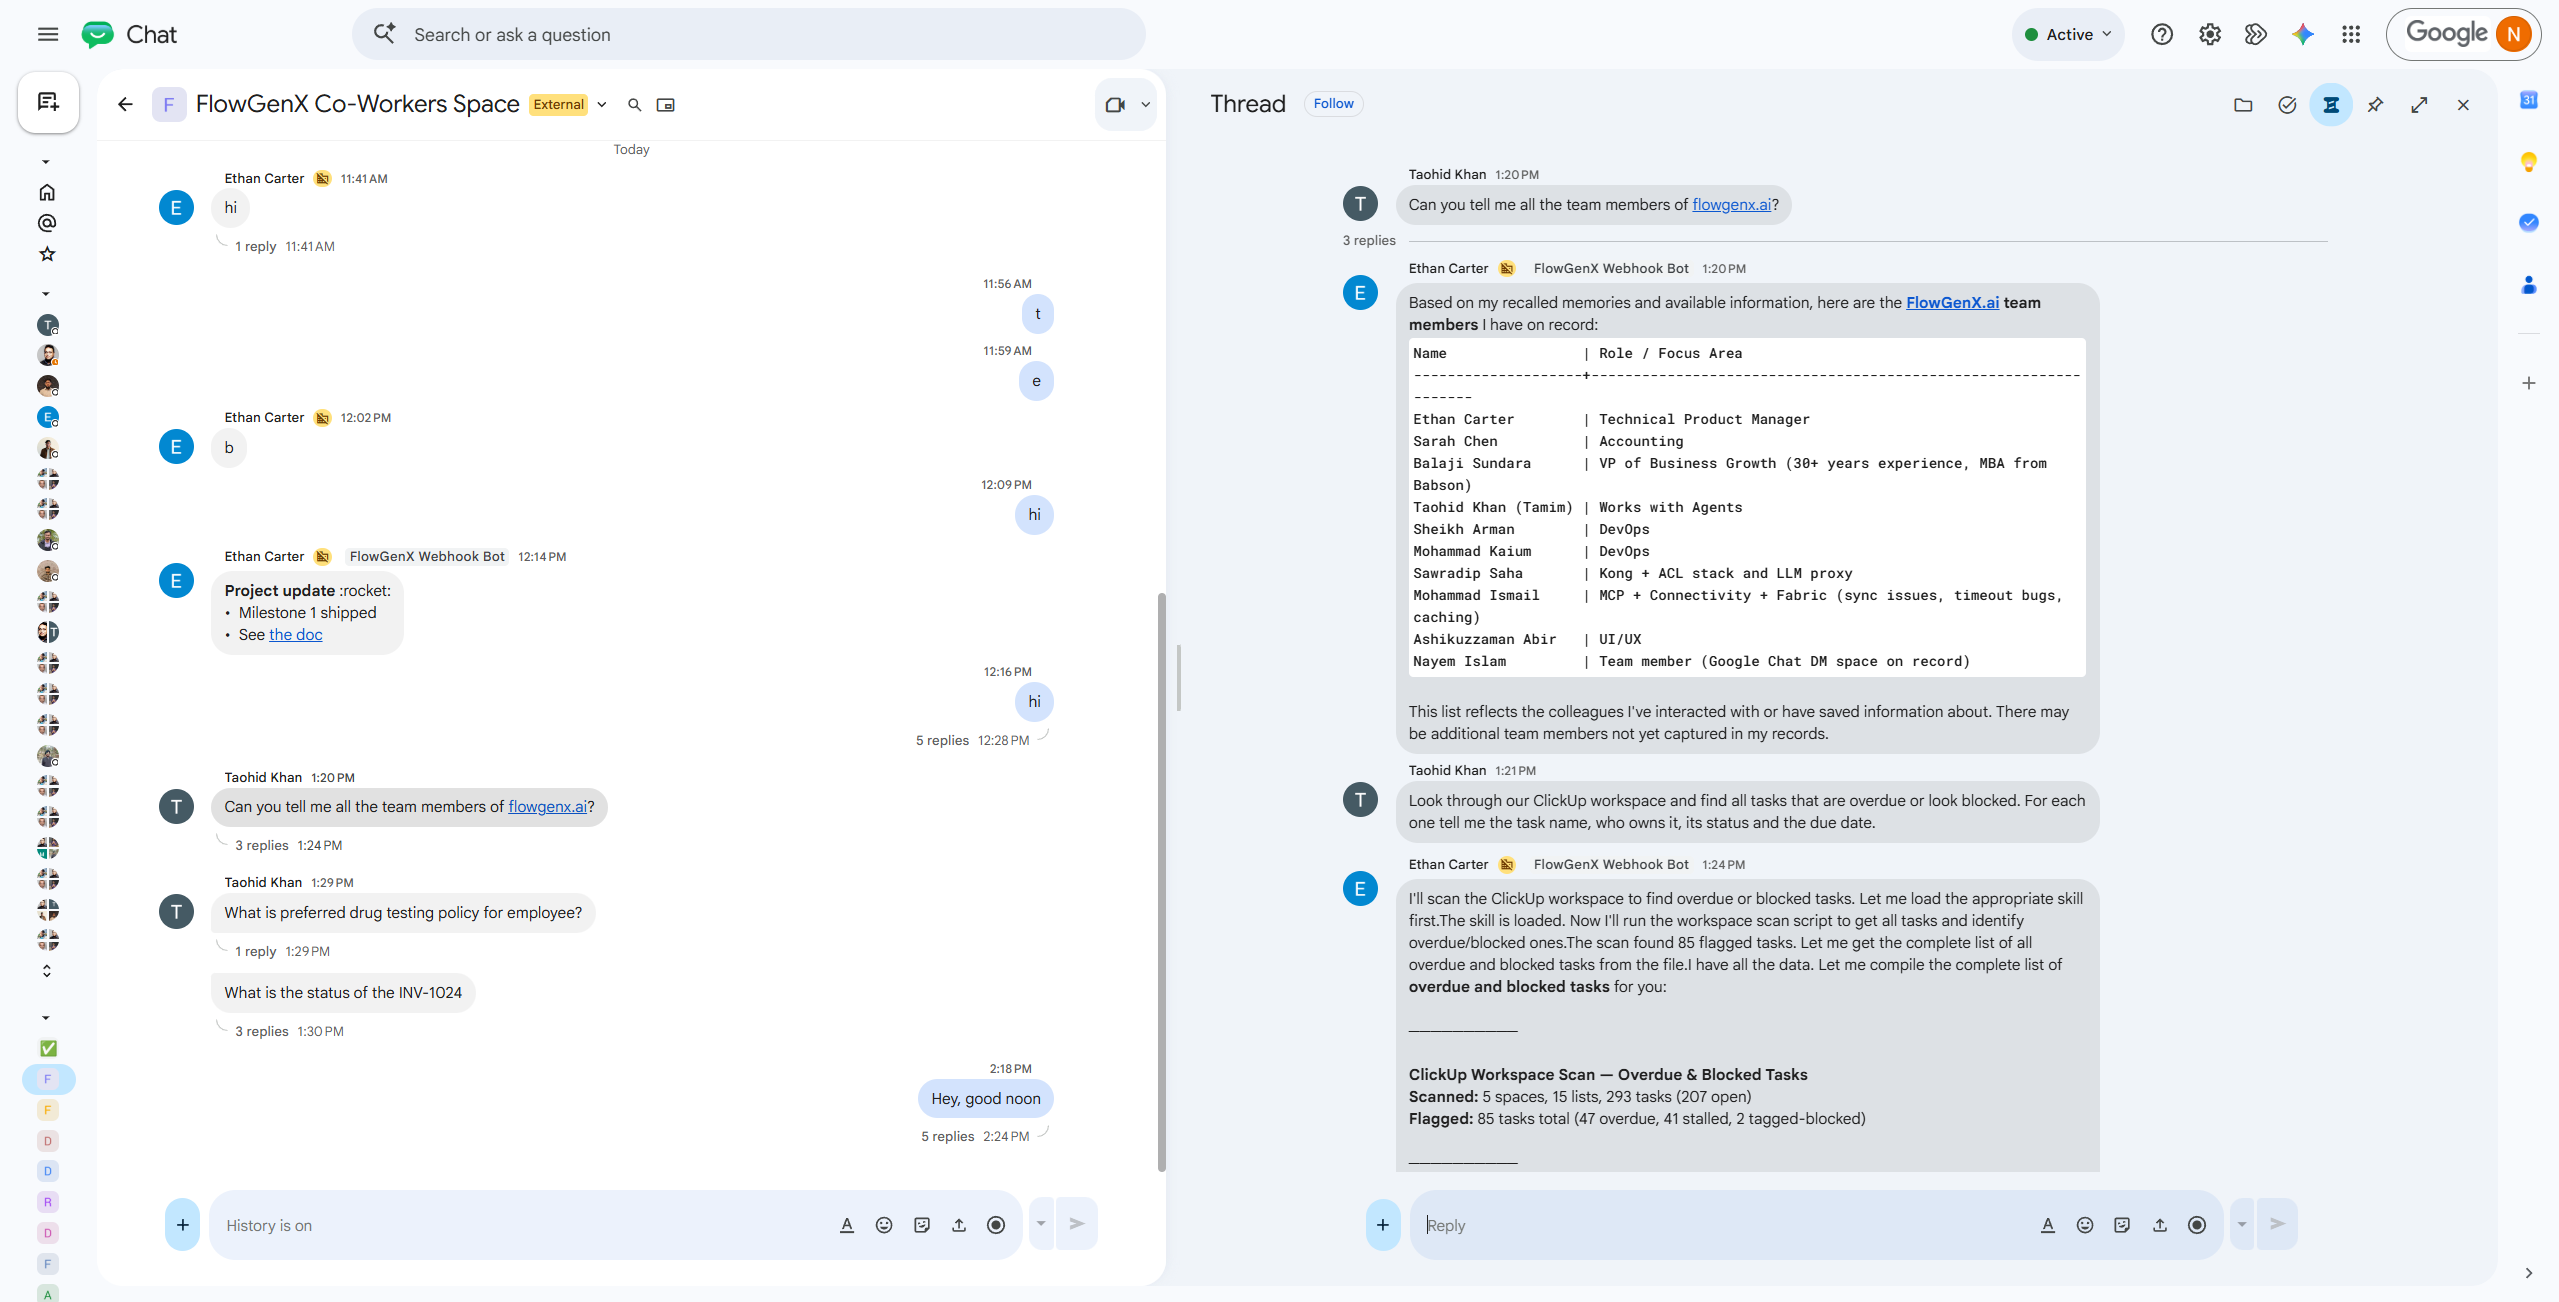Open the selected F space in sidebar

click(48, 1079)
